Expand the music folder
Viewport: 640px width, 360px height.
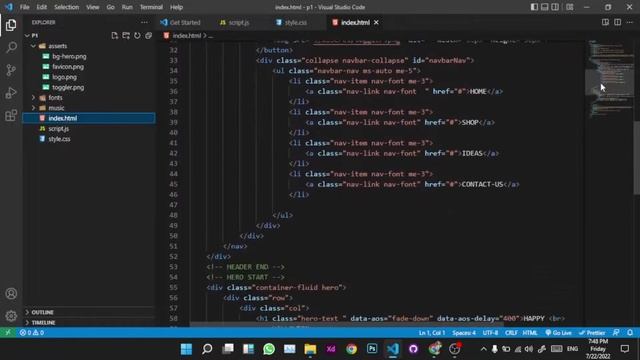[x=33, y=108]
